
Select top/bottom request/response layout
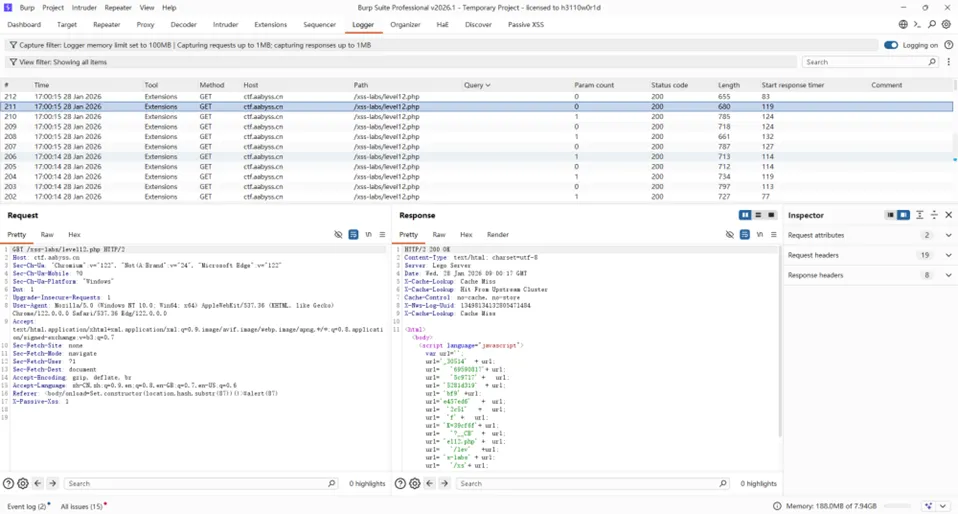758,215
